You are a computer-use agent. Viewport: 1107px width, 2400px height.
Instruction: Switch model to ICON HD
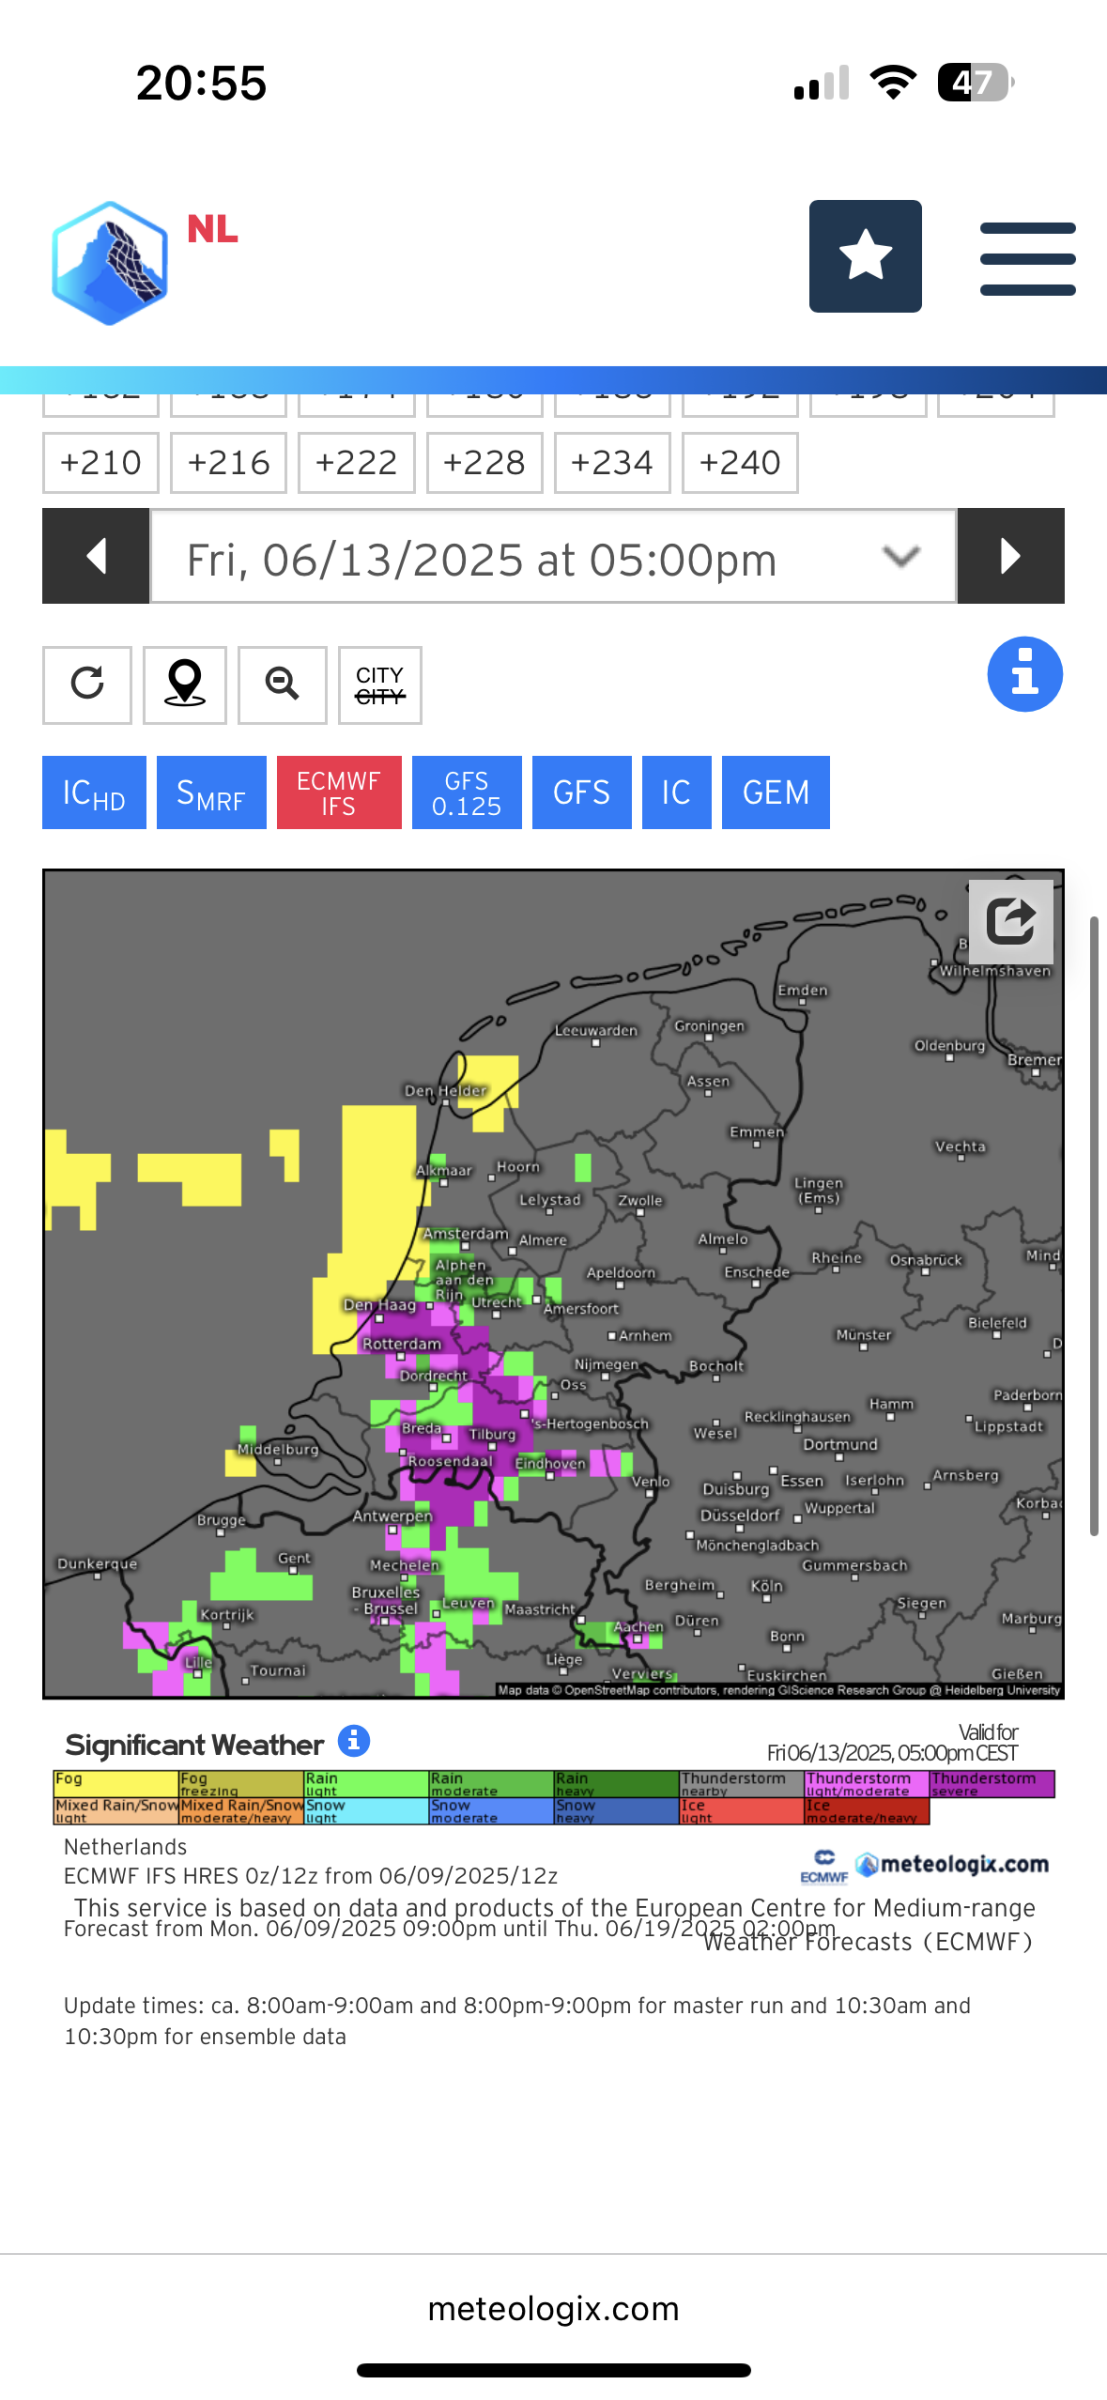[94, 792]
